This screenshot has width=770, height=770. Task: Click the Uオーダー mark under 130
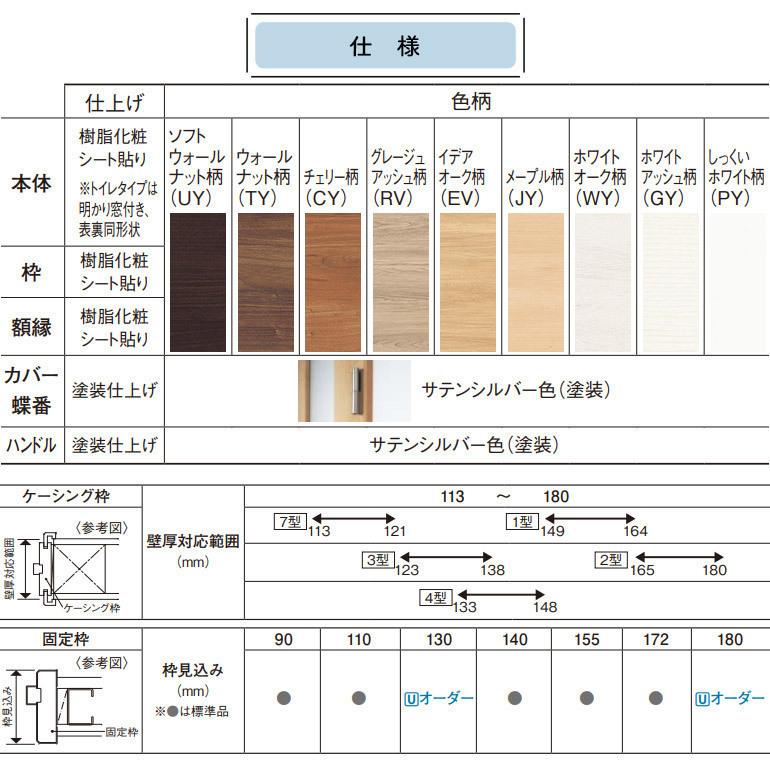[x=439, y=698]
